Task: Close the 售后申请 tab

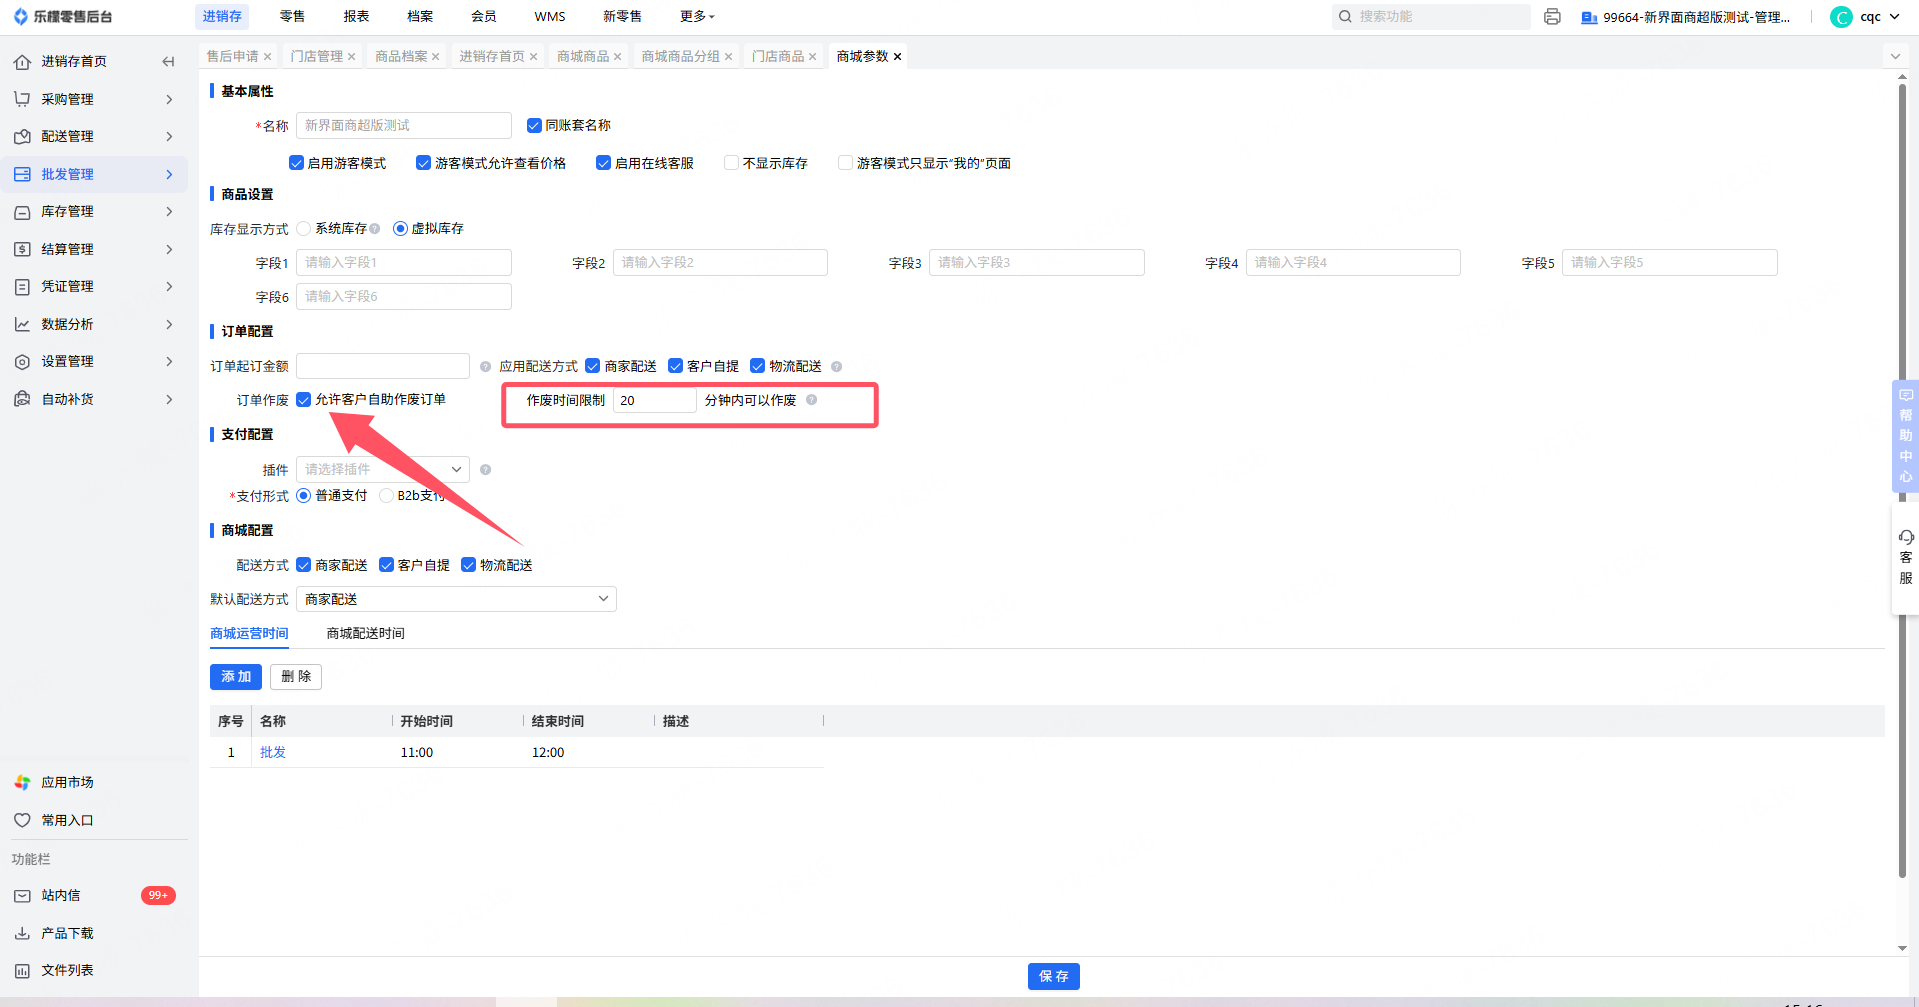Action: [267, 56]
